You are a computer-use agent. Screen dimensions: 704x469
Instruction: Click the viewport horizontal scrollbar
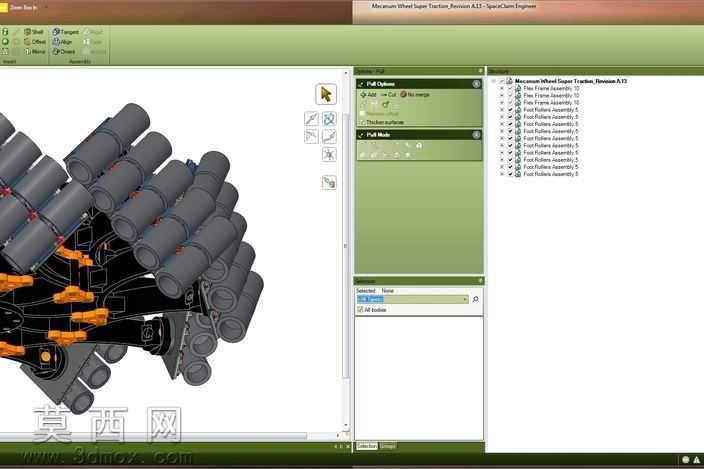click(154, 435)
